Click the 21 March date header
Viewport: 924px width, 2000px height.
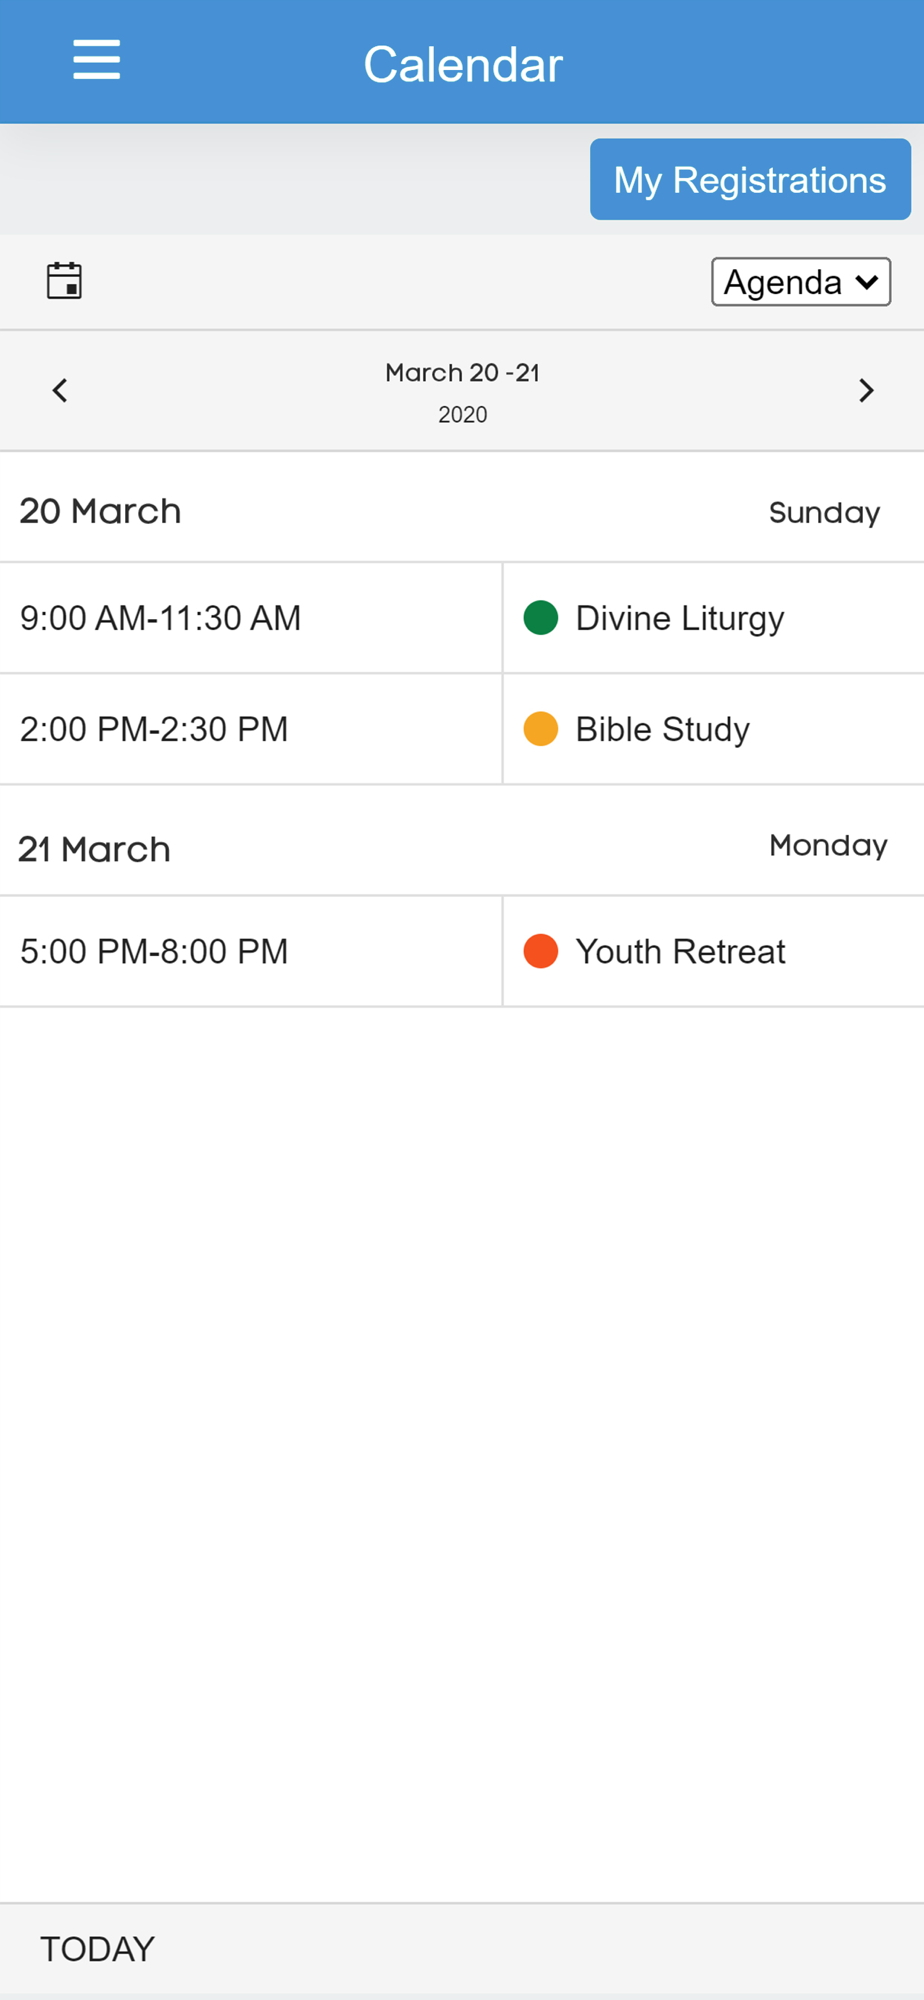[x=95, y=849]
